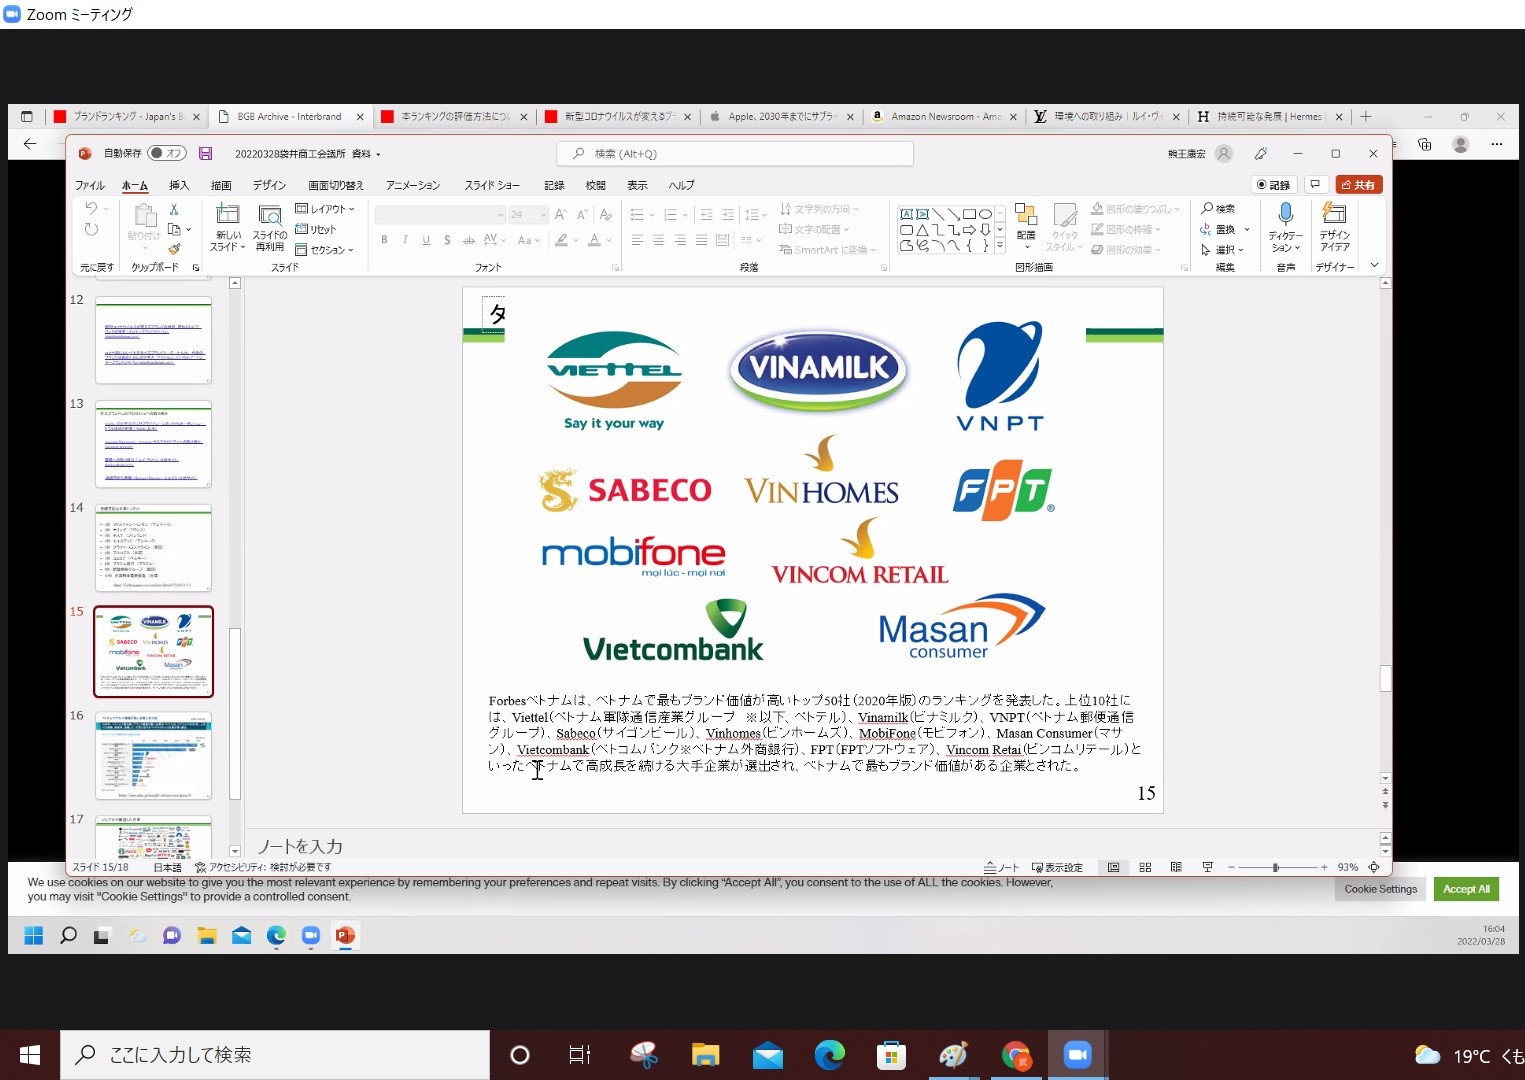
Task: Switch to Slide Show (スライドショー) tab
Action: click(492, 185)
